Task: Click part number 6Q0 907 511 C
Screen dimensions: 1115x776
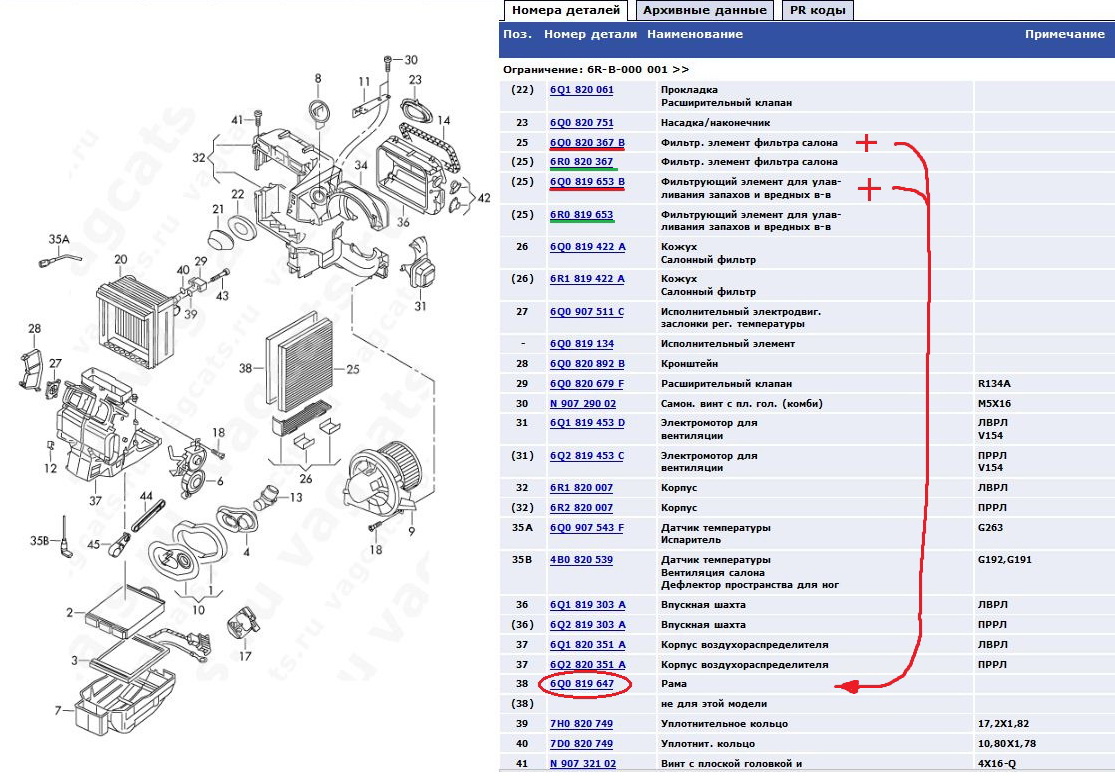Action: click(586, 312)
